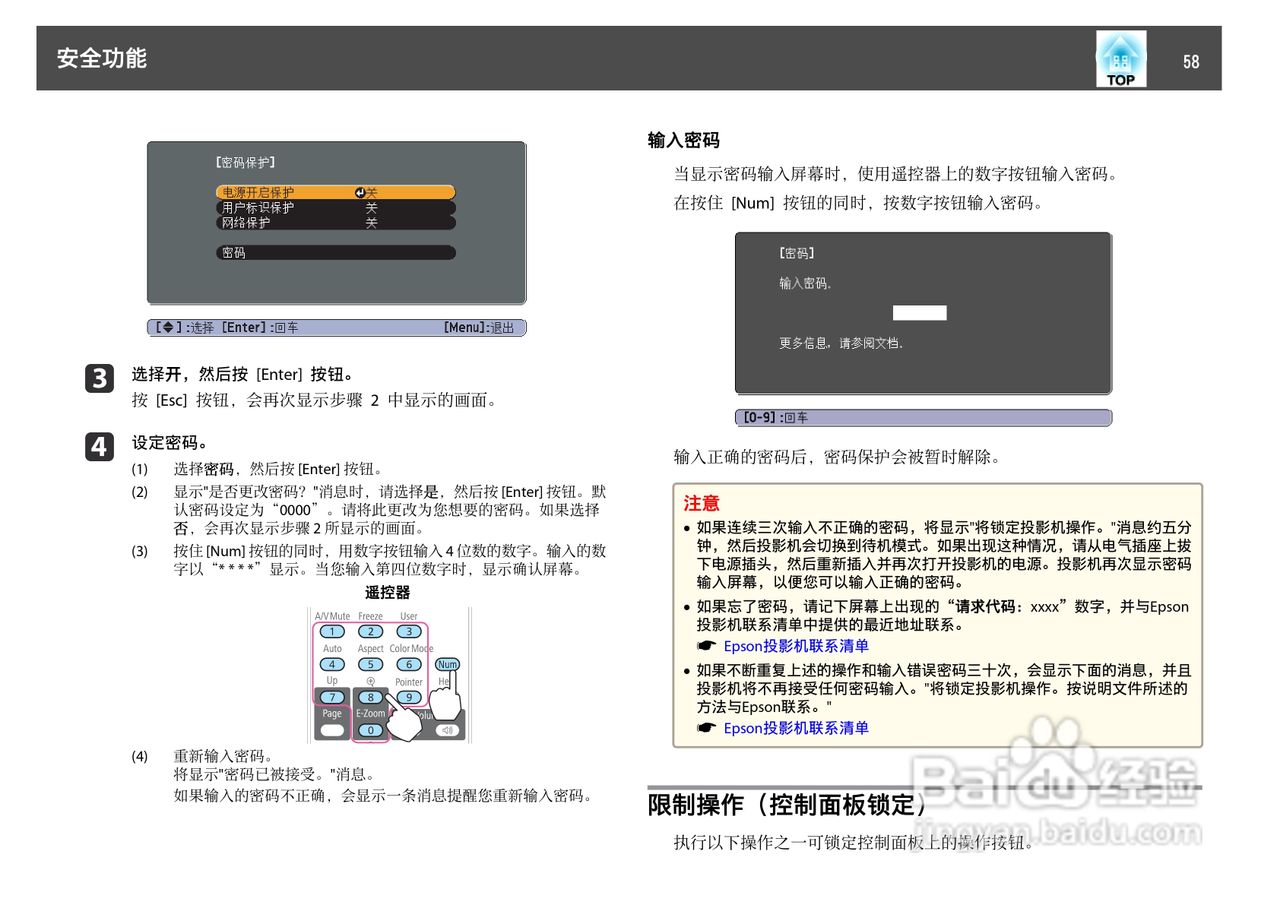Image resolution: width=1280 pixels, height=905 pixels.
Task: Click the 【密码】 title in the password screen
Action: tap(797, 254)
